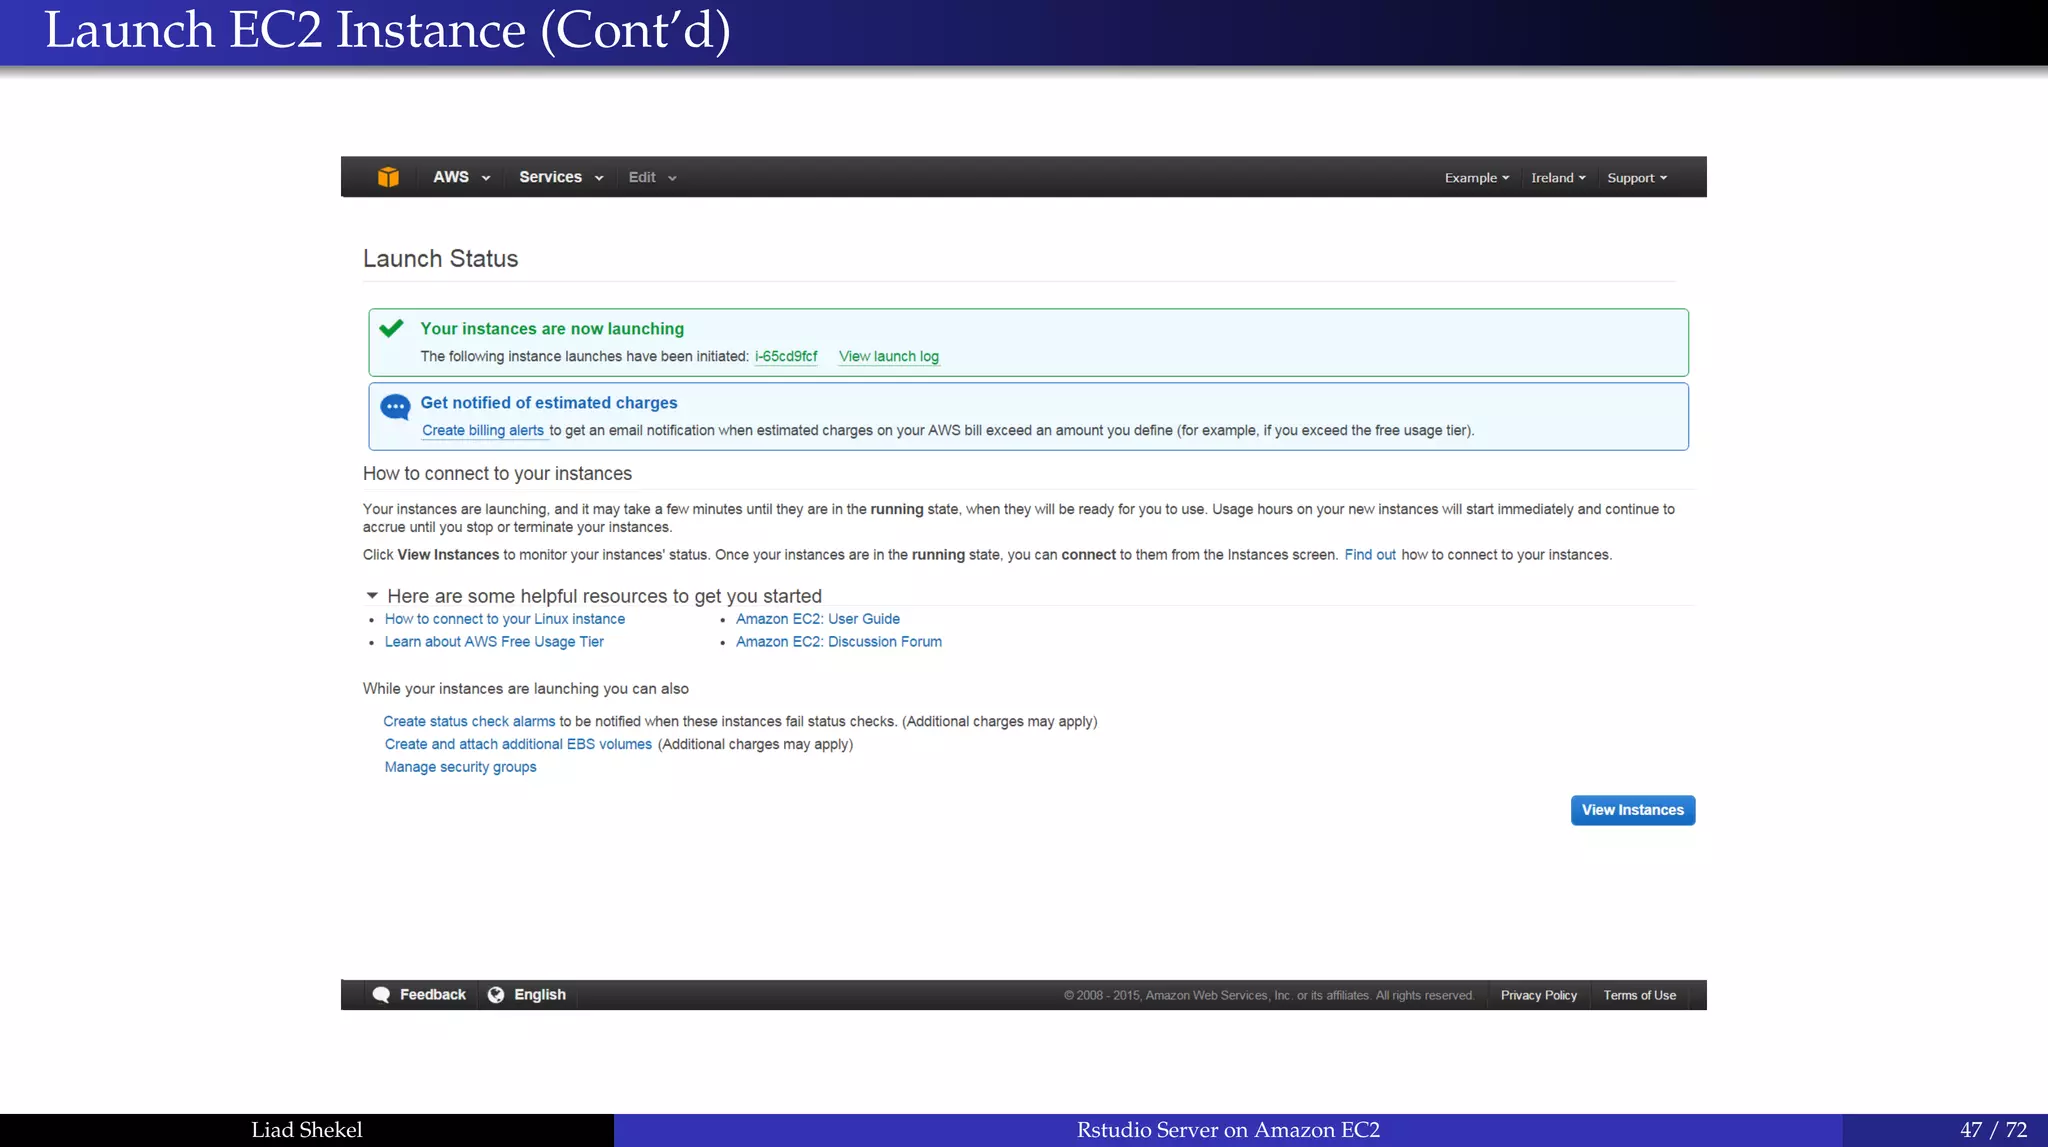Open the Support dropdown menu
This screenshot has height=1147, width=2048.
coord(1637,178)
